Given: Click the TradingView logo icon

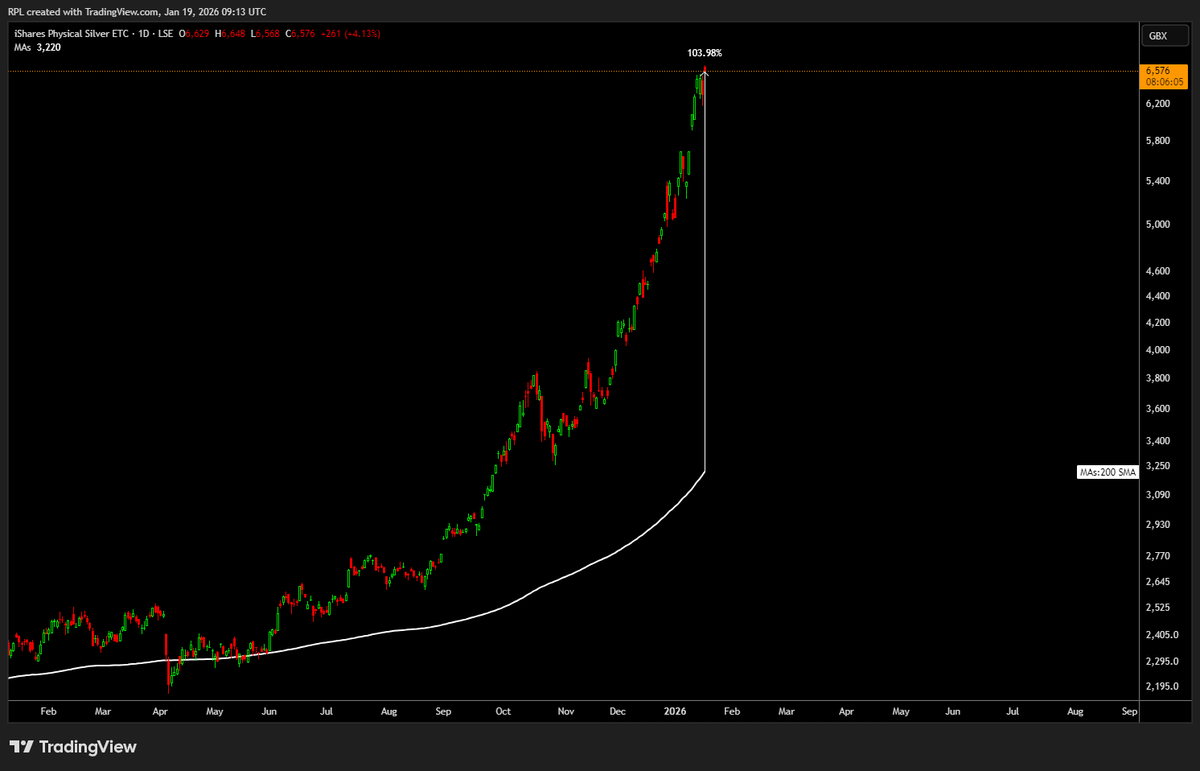Looking at the screenshot, I should coord(21,747).
